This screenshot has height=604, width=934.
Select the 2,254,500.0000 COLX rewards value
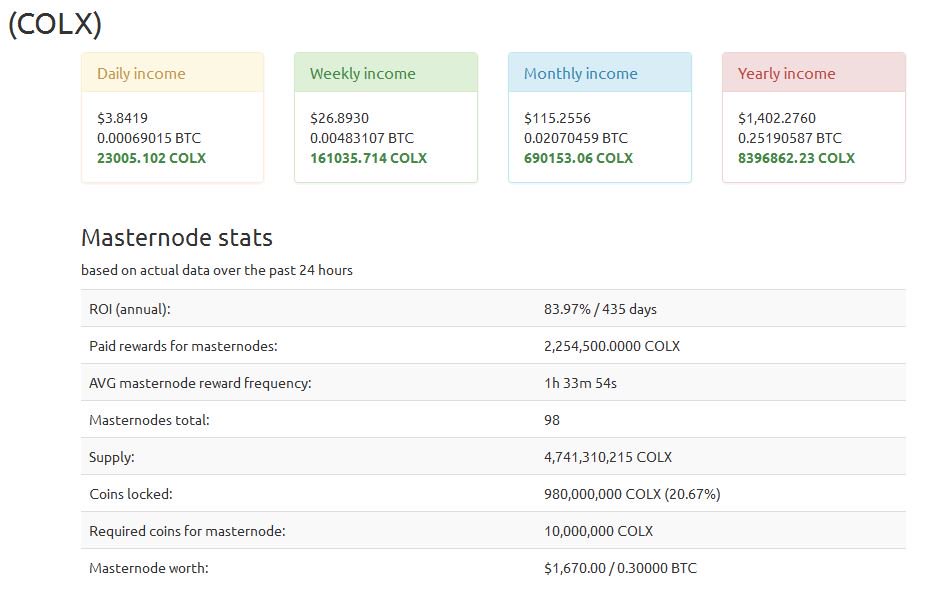click(x=610, y=345)
